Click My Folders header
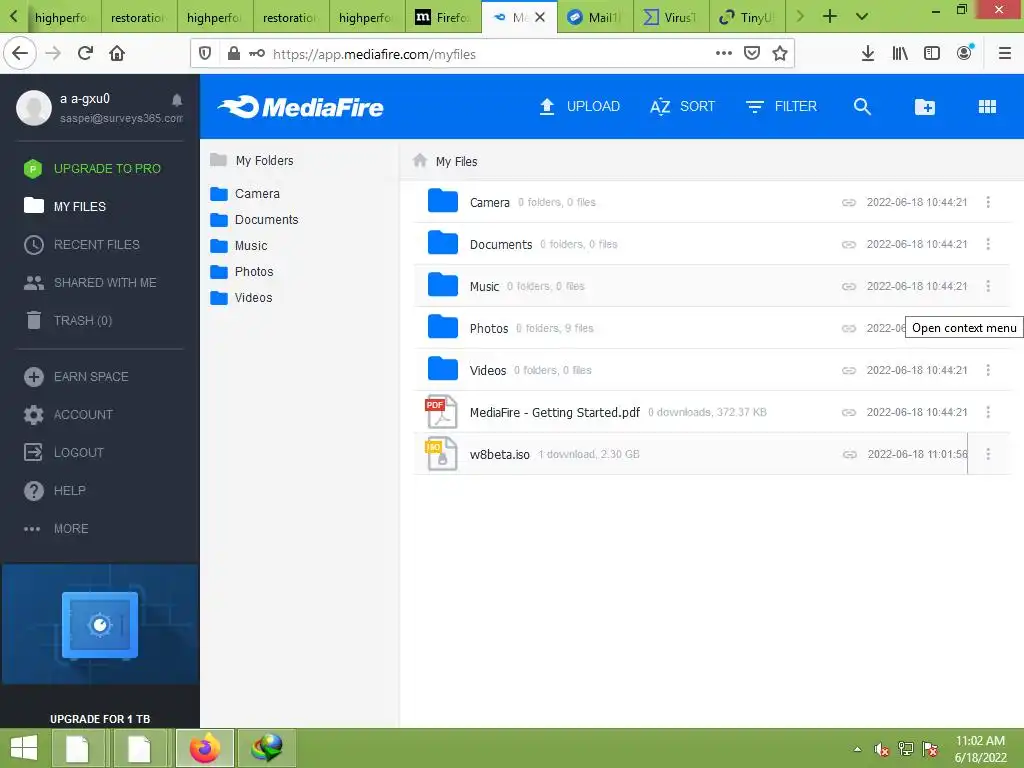1024x768 pixels. click(251, 161)
